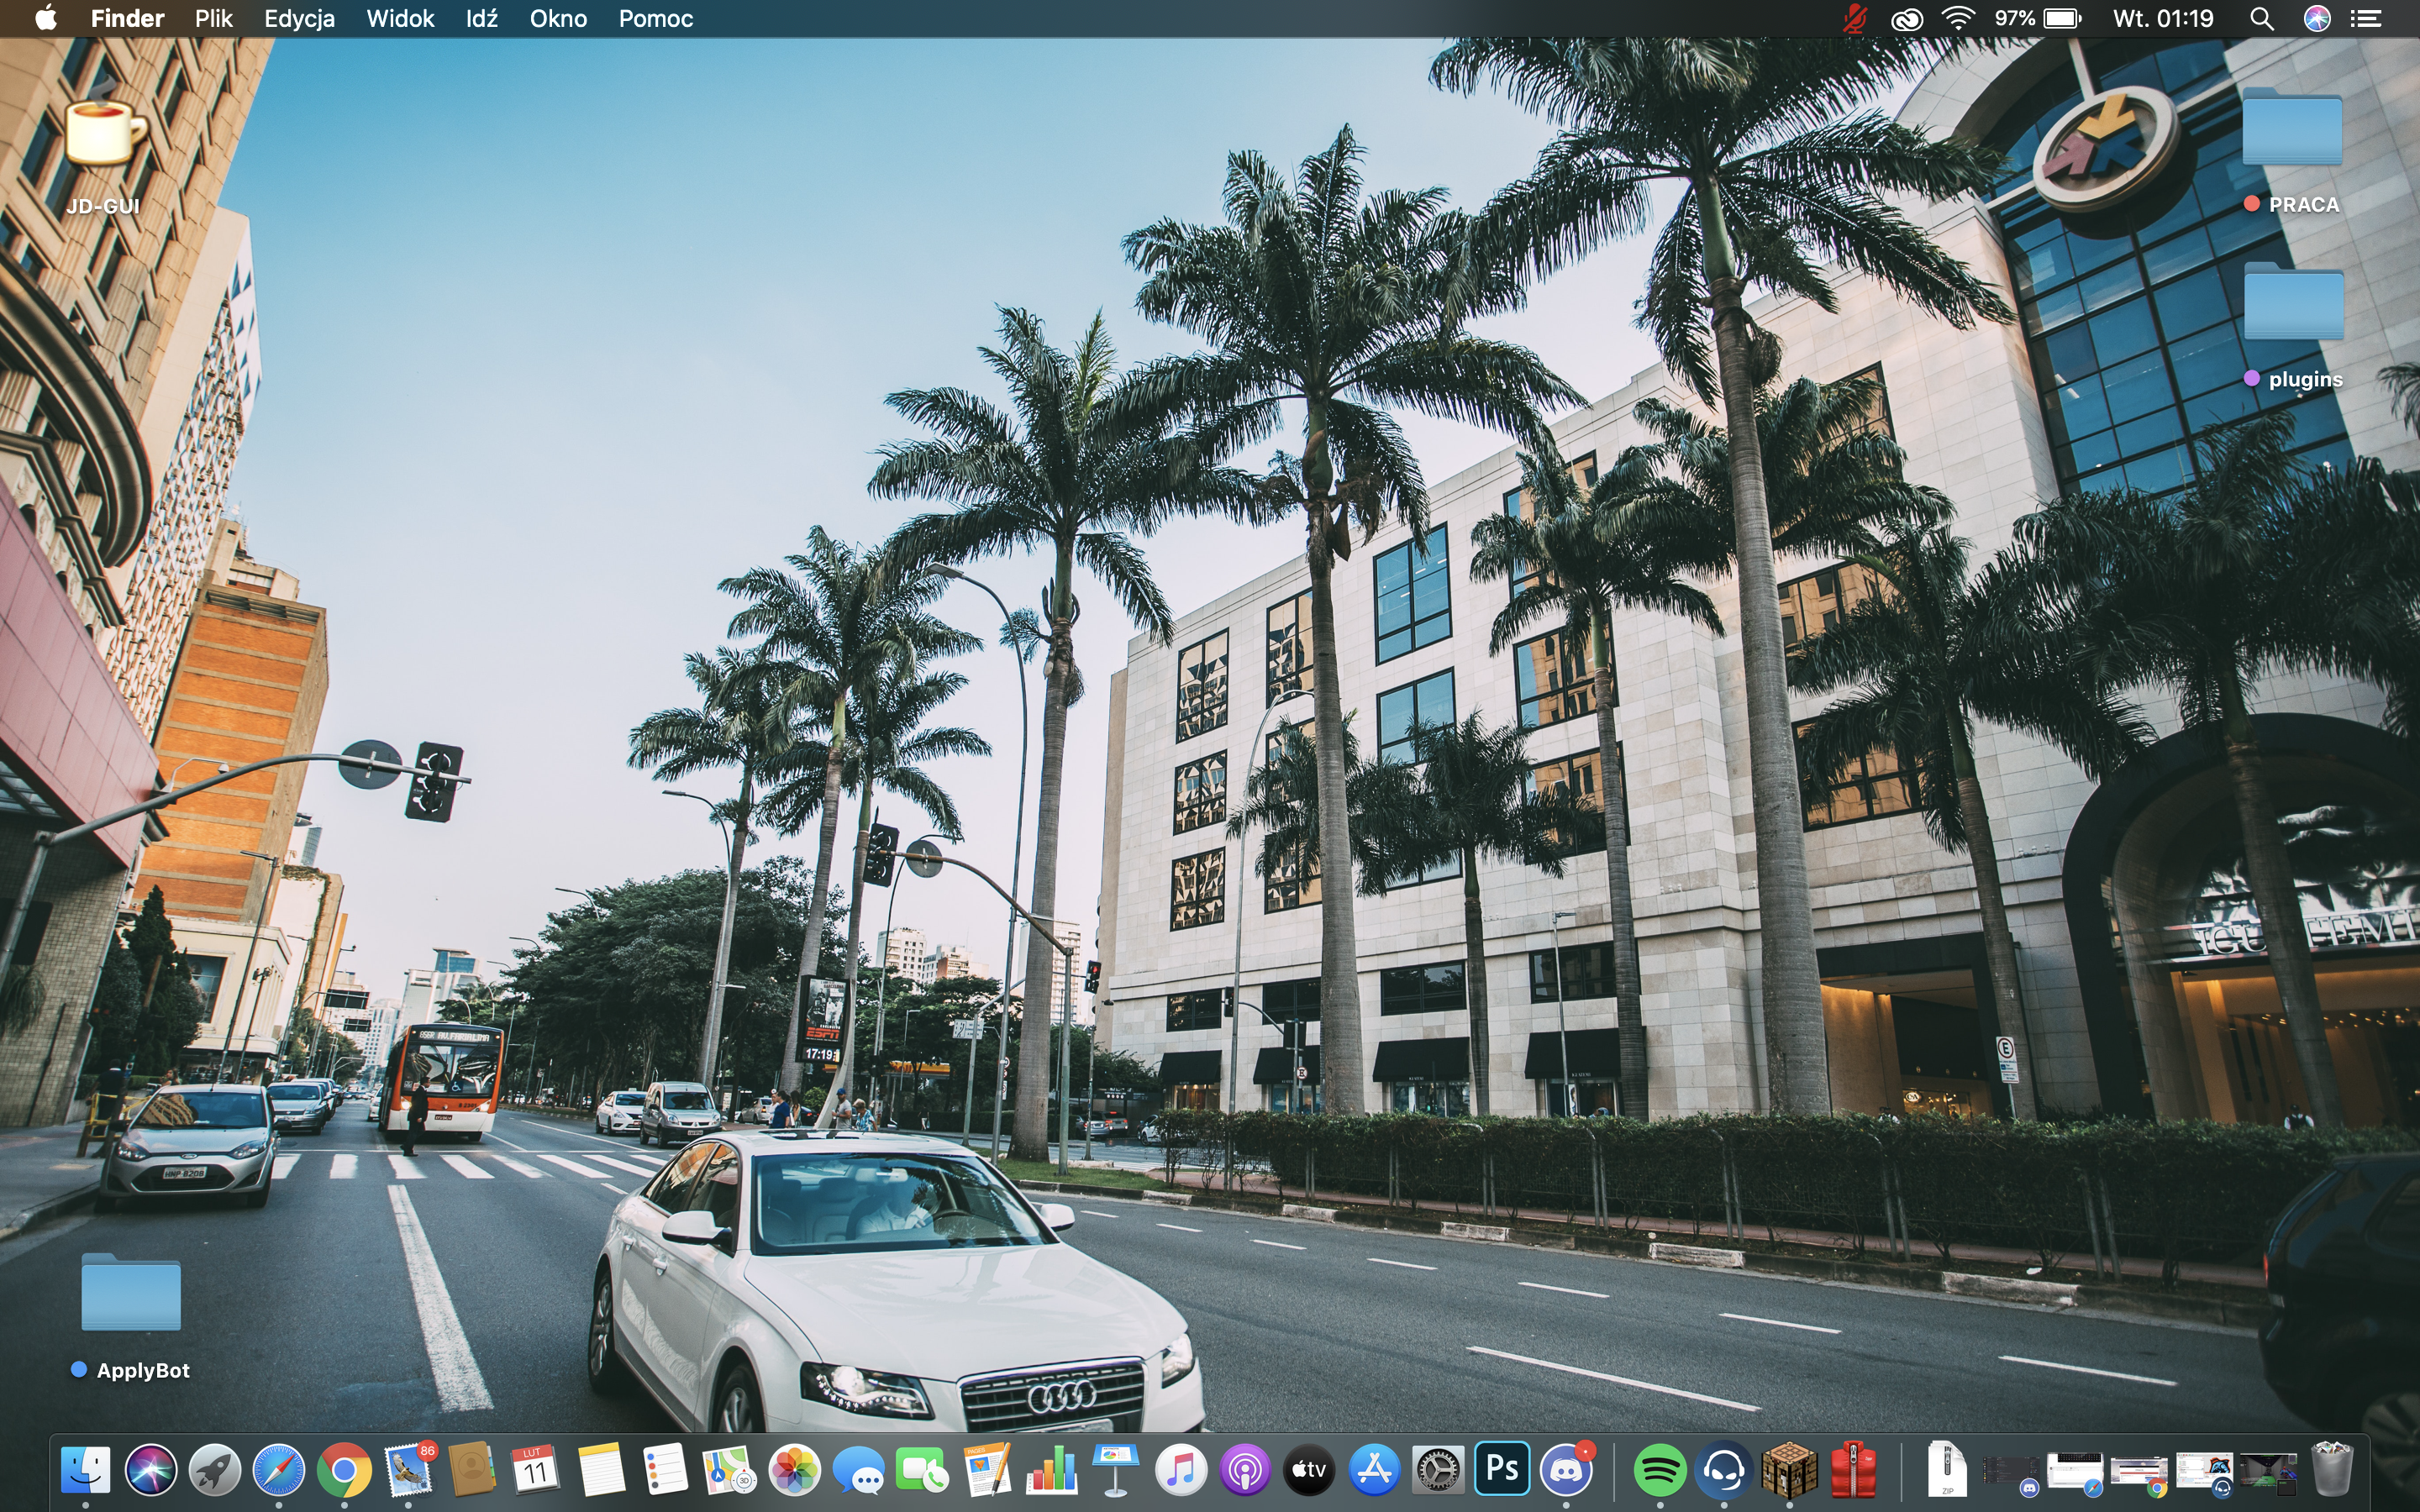Open Mail with 86 unread badge
Image resolution: width=2420 pixels, height=1512 pixels.
click(409, 1470)
